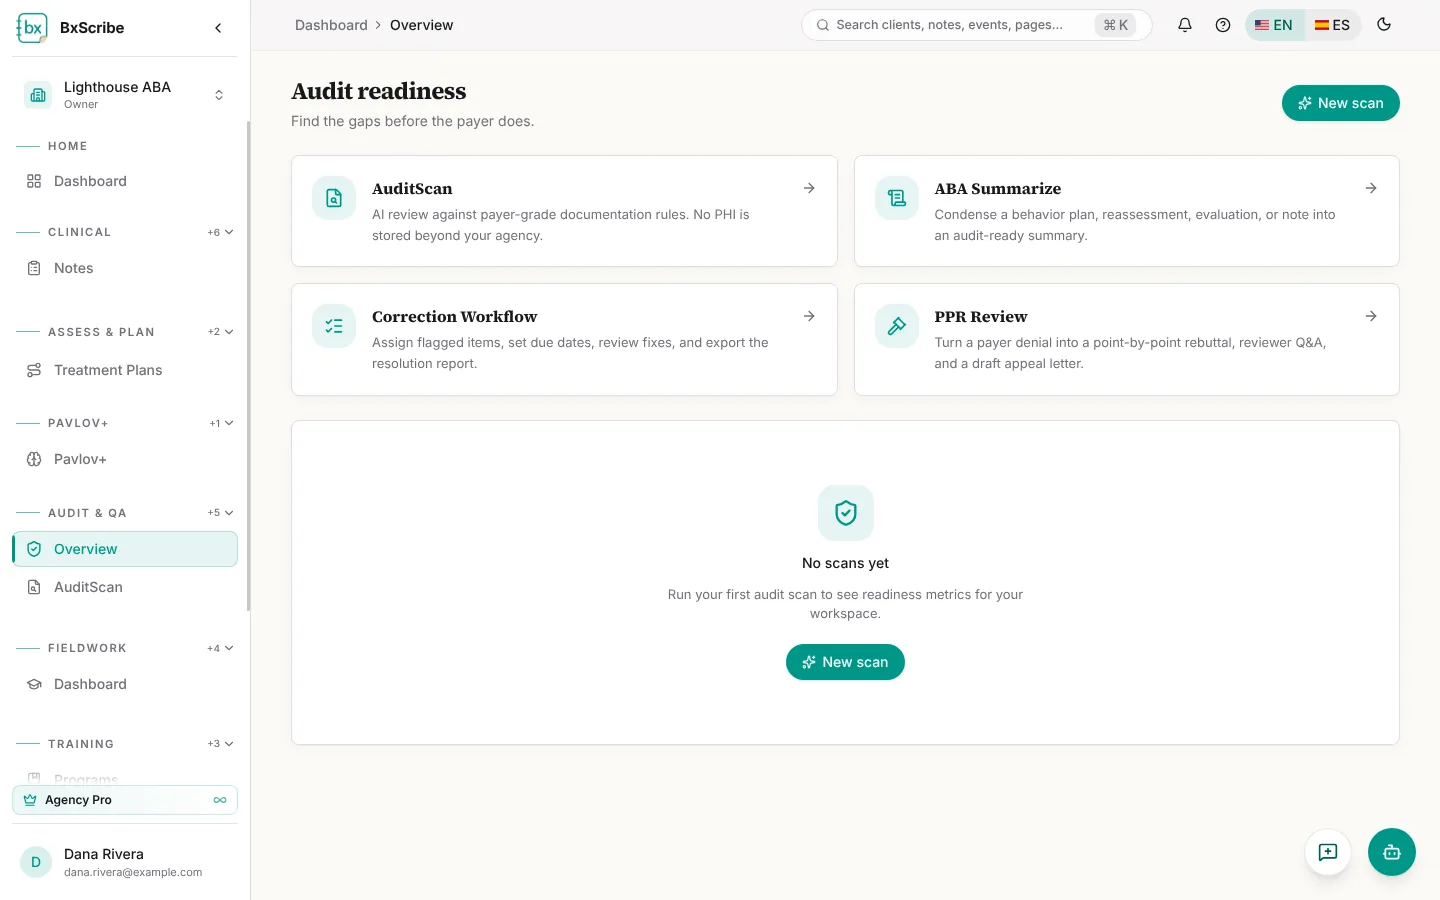Open Pavlov+ sidebar item
The image size is (1440, 900).
pos(125,459)
